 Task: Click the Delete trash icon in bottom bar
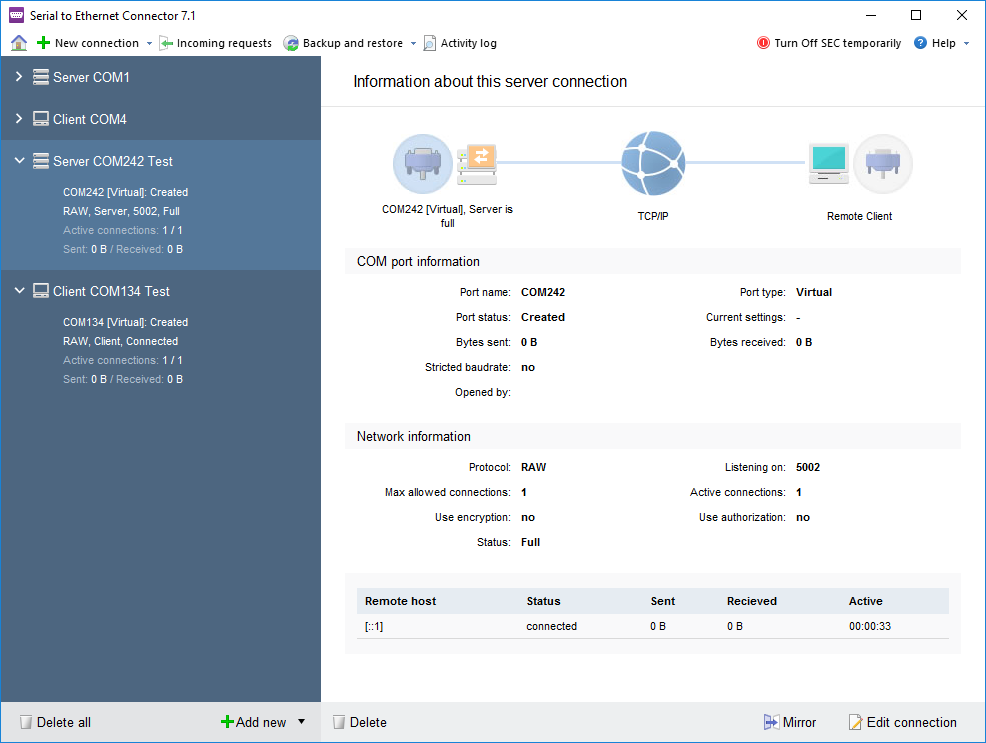[x=339, y=722]
